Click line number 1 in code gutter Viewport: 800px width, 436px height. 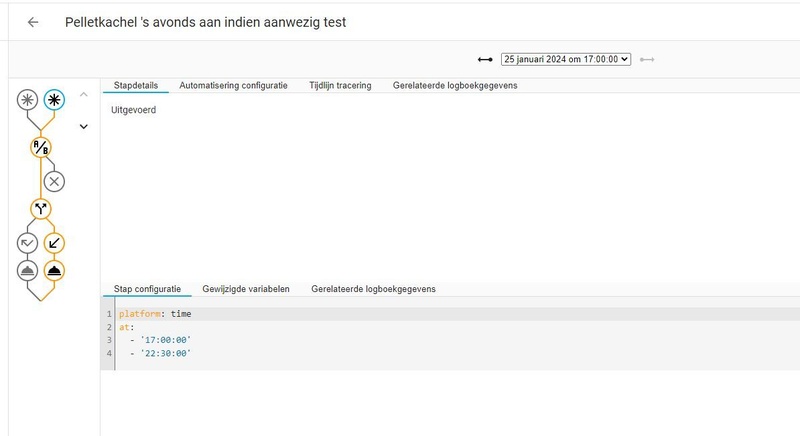coord(109,314)
